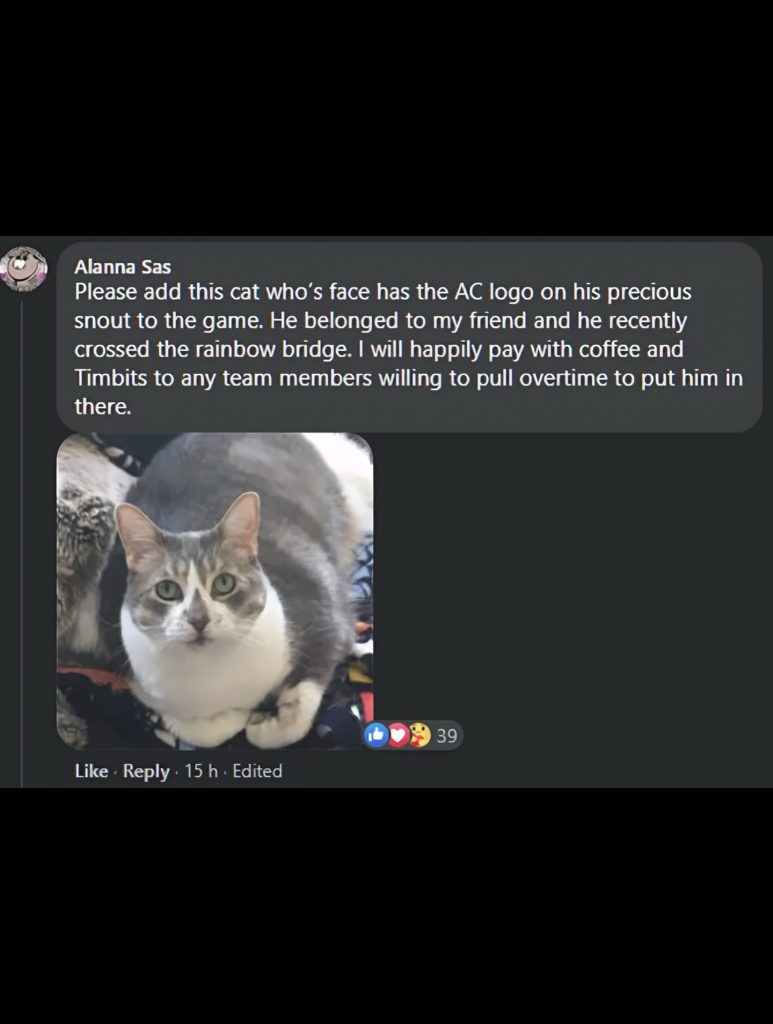Open Alanna Sas name link

click(123, 266)
